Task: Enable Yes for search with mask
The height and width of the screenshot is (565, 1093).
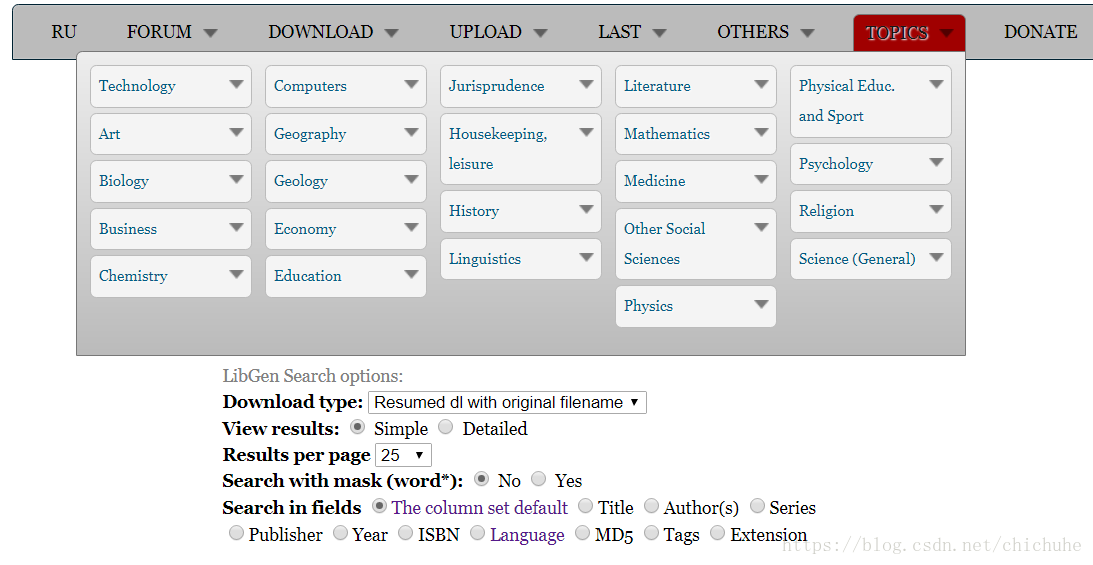Action: coord(538,479)
